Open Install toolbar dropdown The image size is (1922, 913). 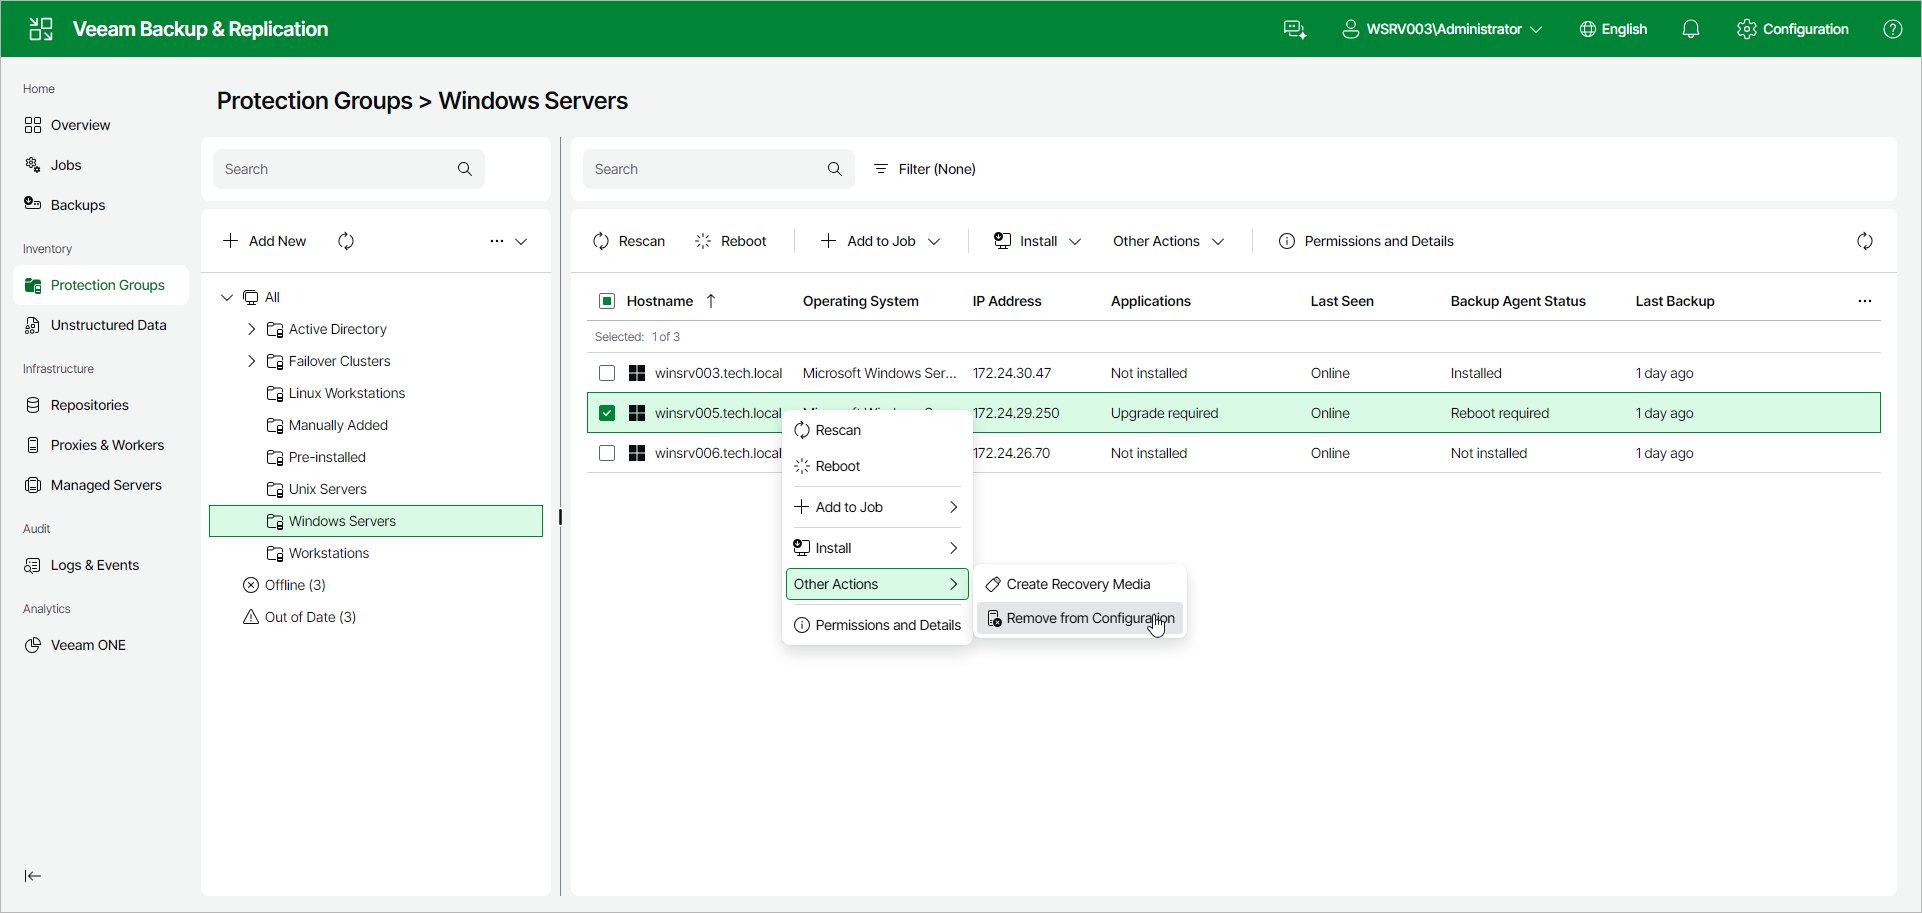pos(1037,241)
